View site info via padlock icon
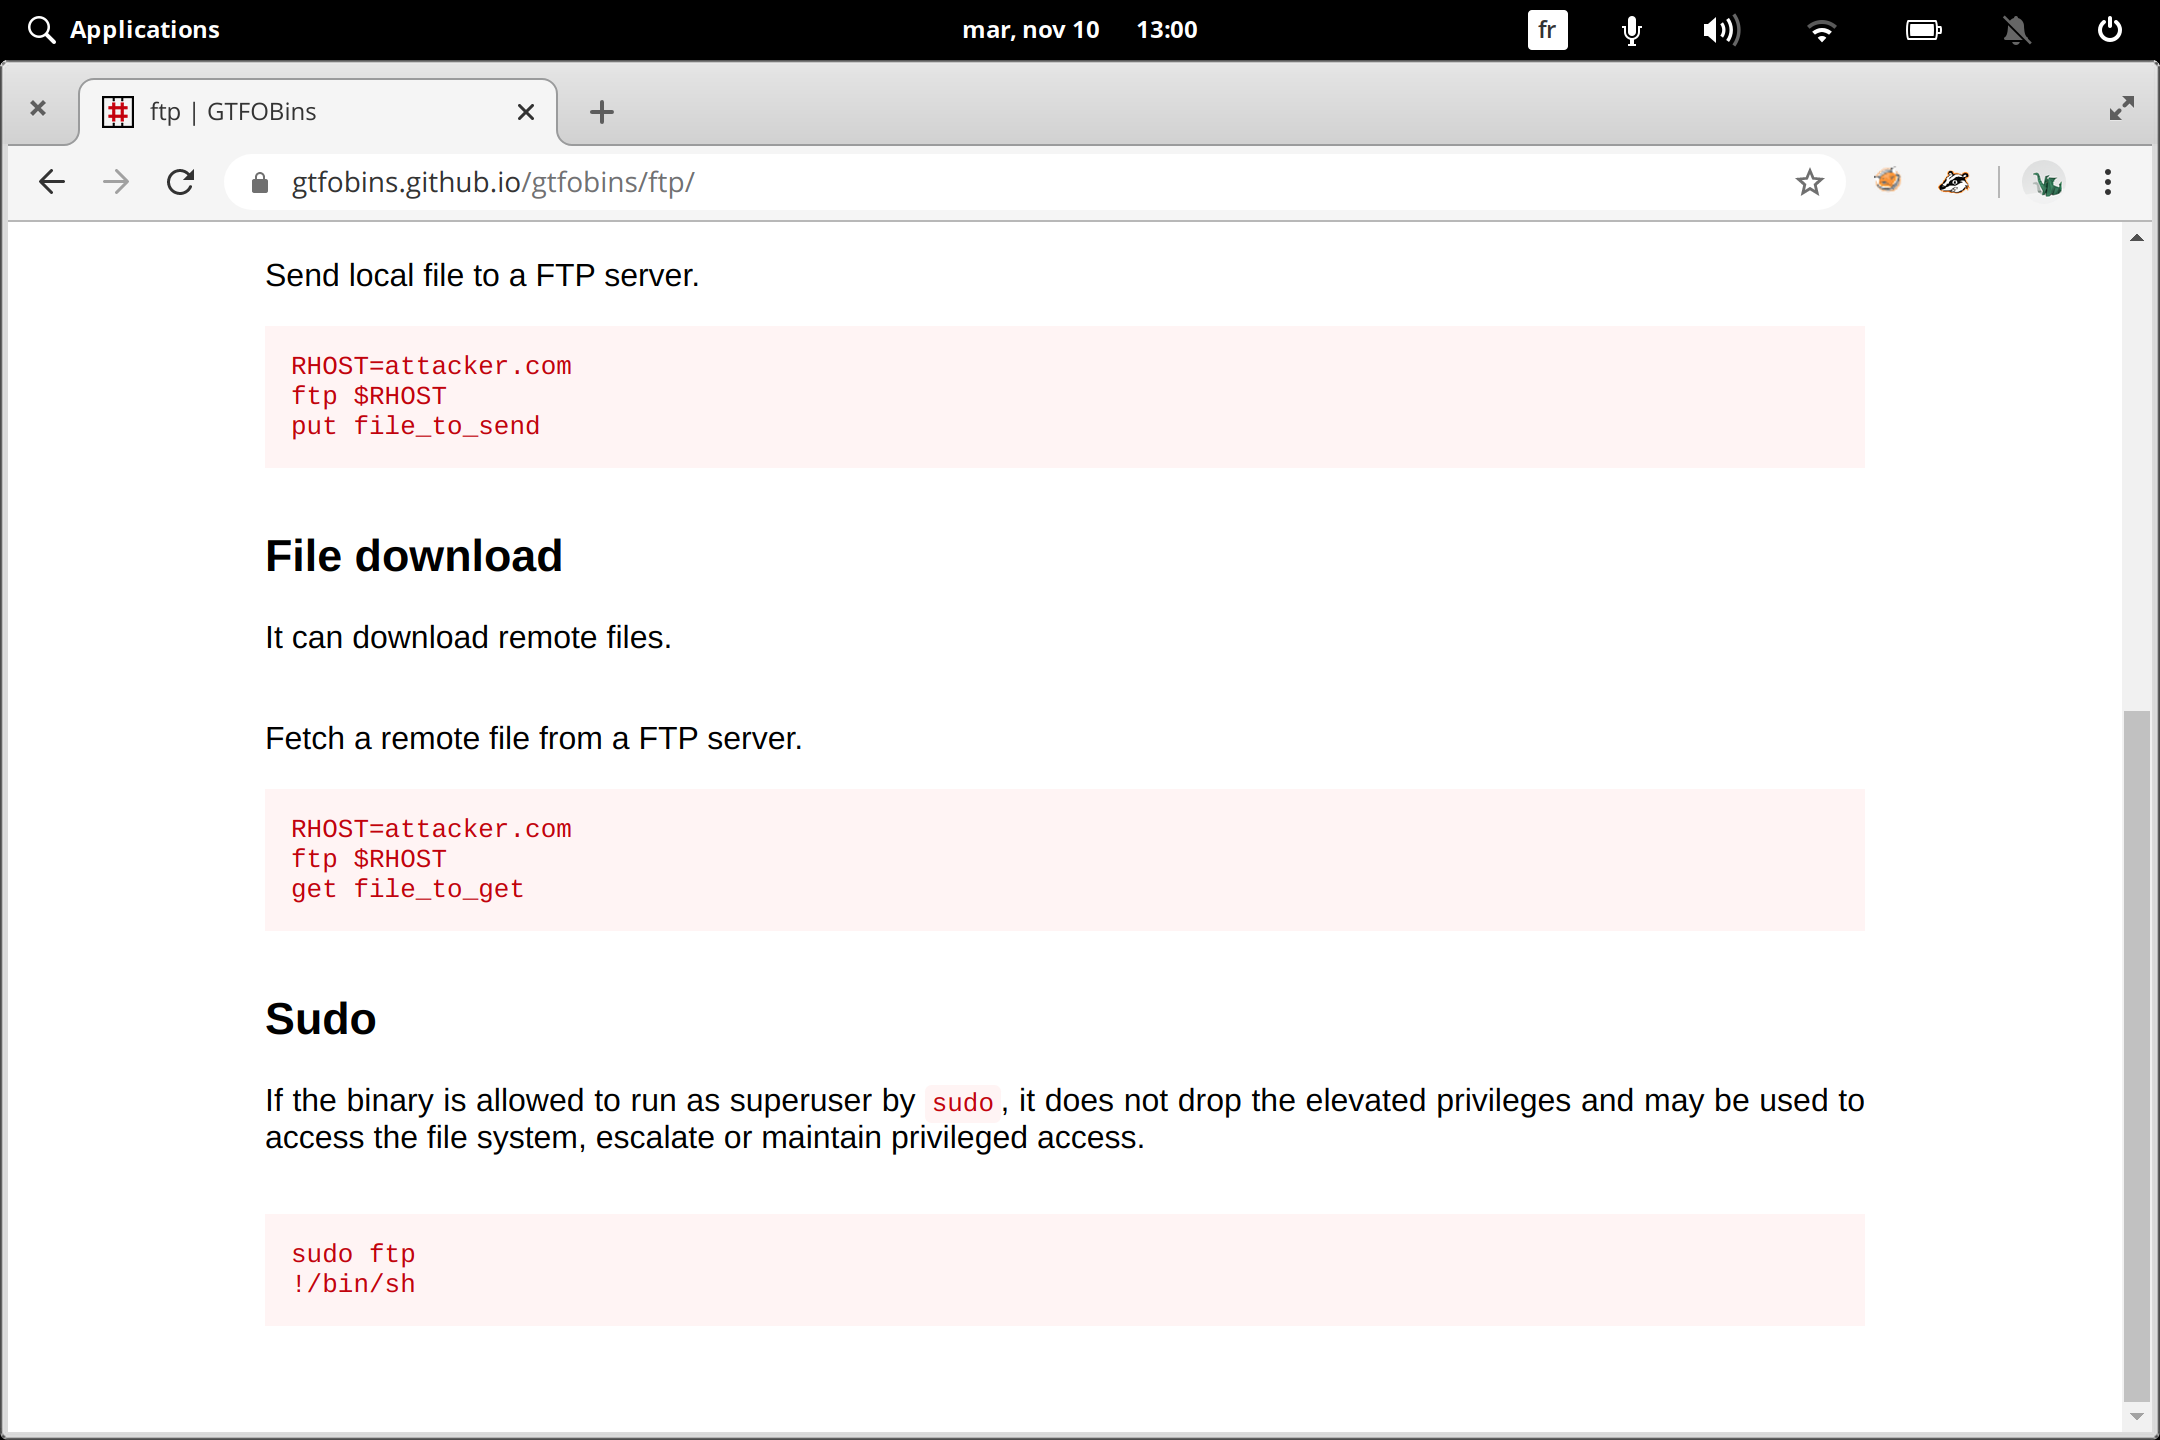Screen dimensions: 2160x1440 pyautogui.click(x=260, y=182)
